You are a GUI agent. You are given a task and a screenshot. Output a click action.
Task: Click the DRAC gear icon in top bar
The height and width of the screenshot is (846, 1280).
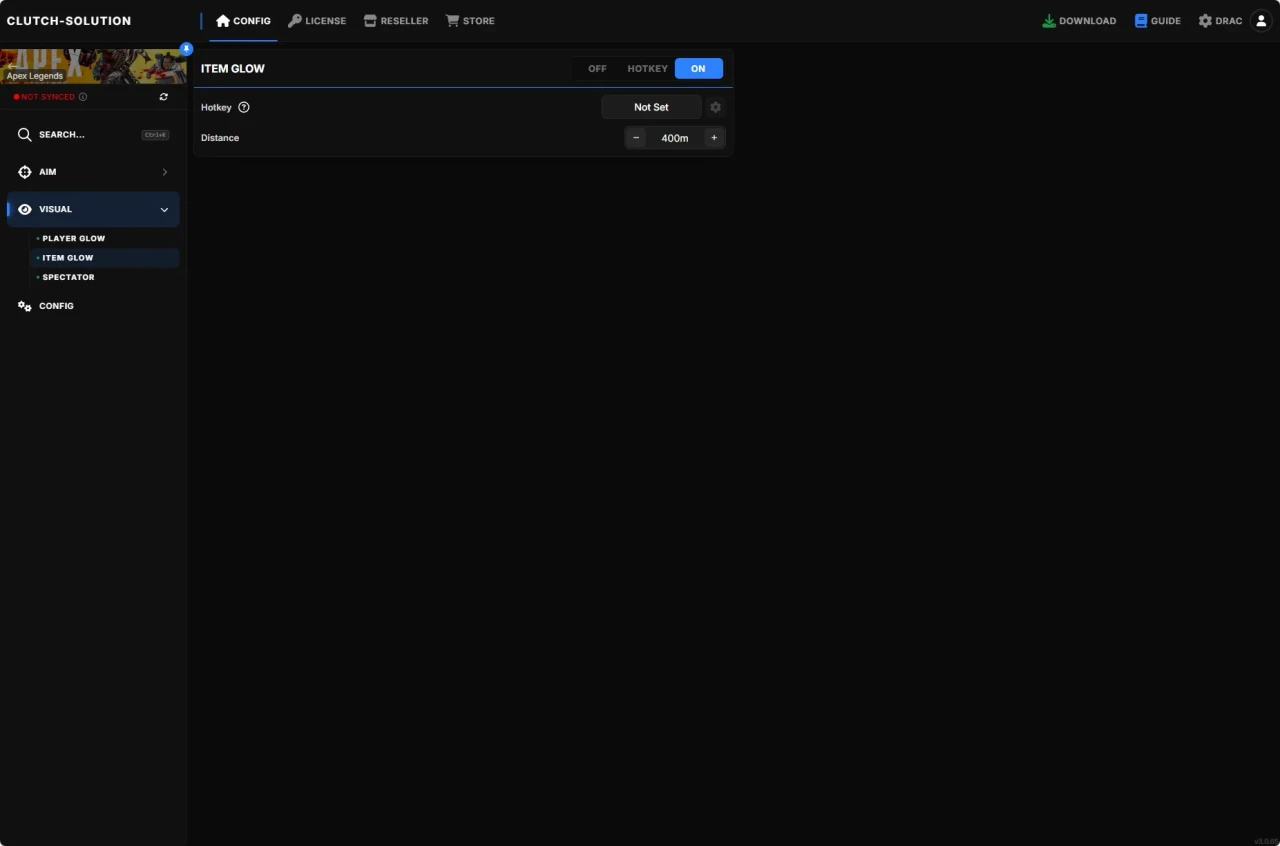1206,20
